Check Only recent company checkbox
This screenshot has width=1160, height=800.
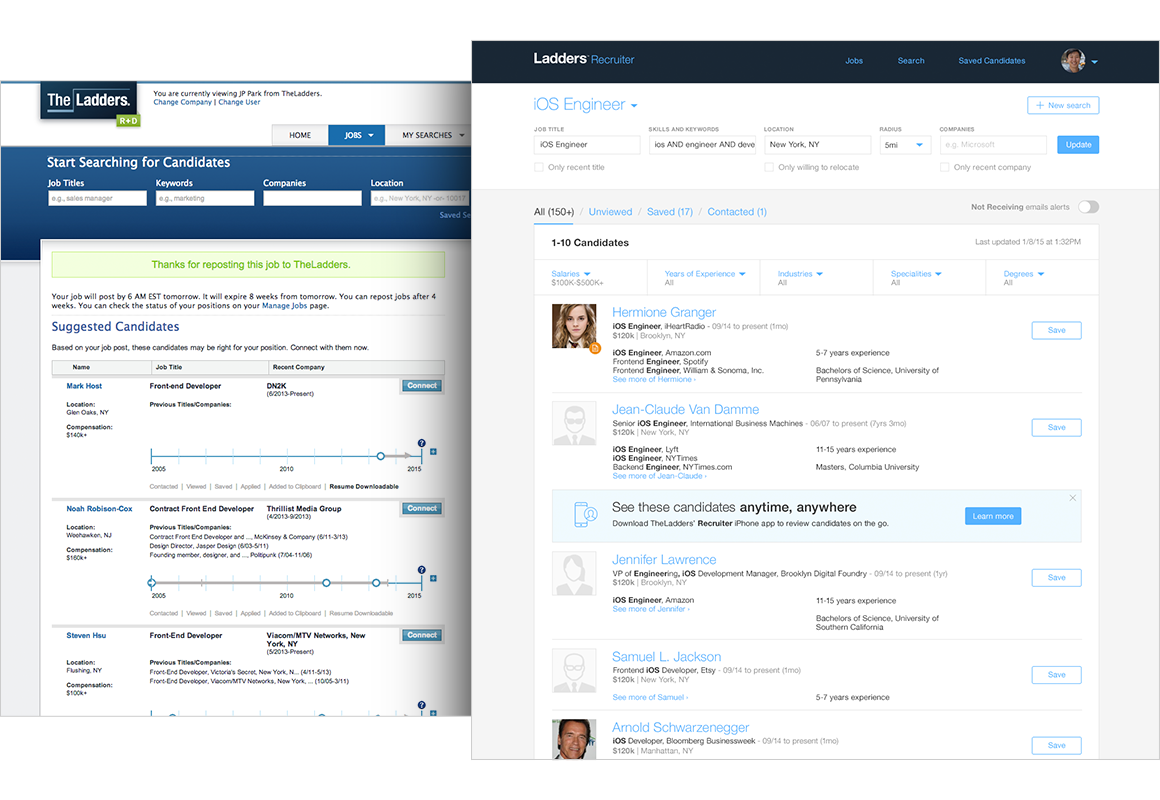(944, 167)
